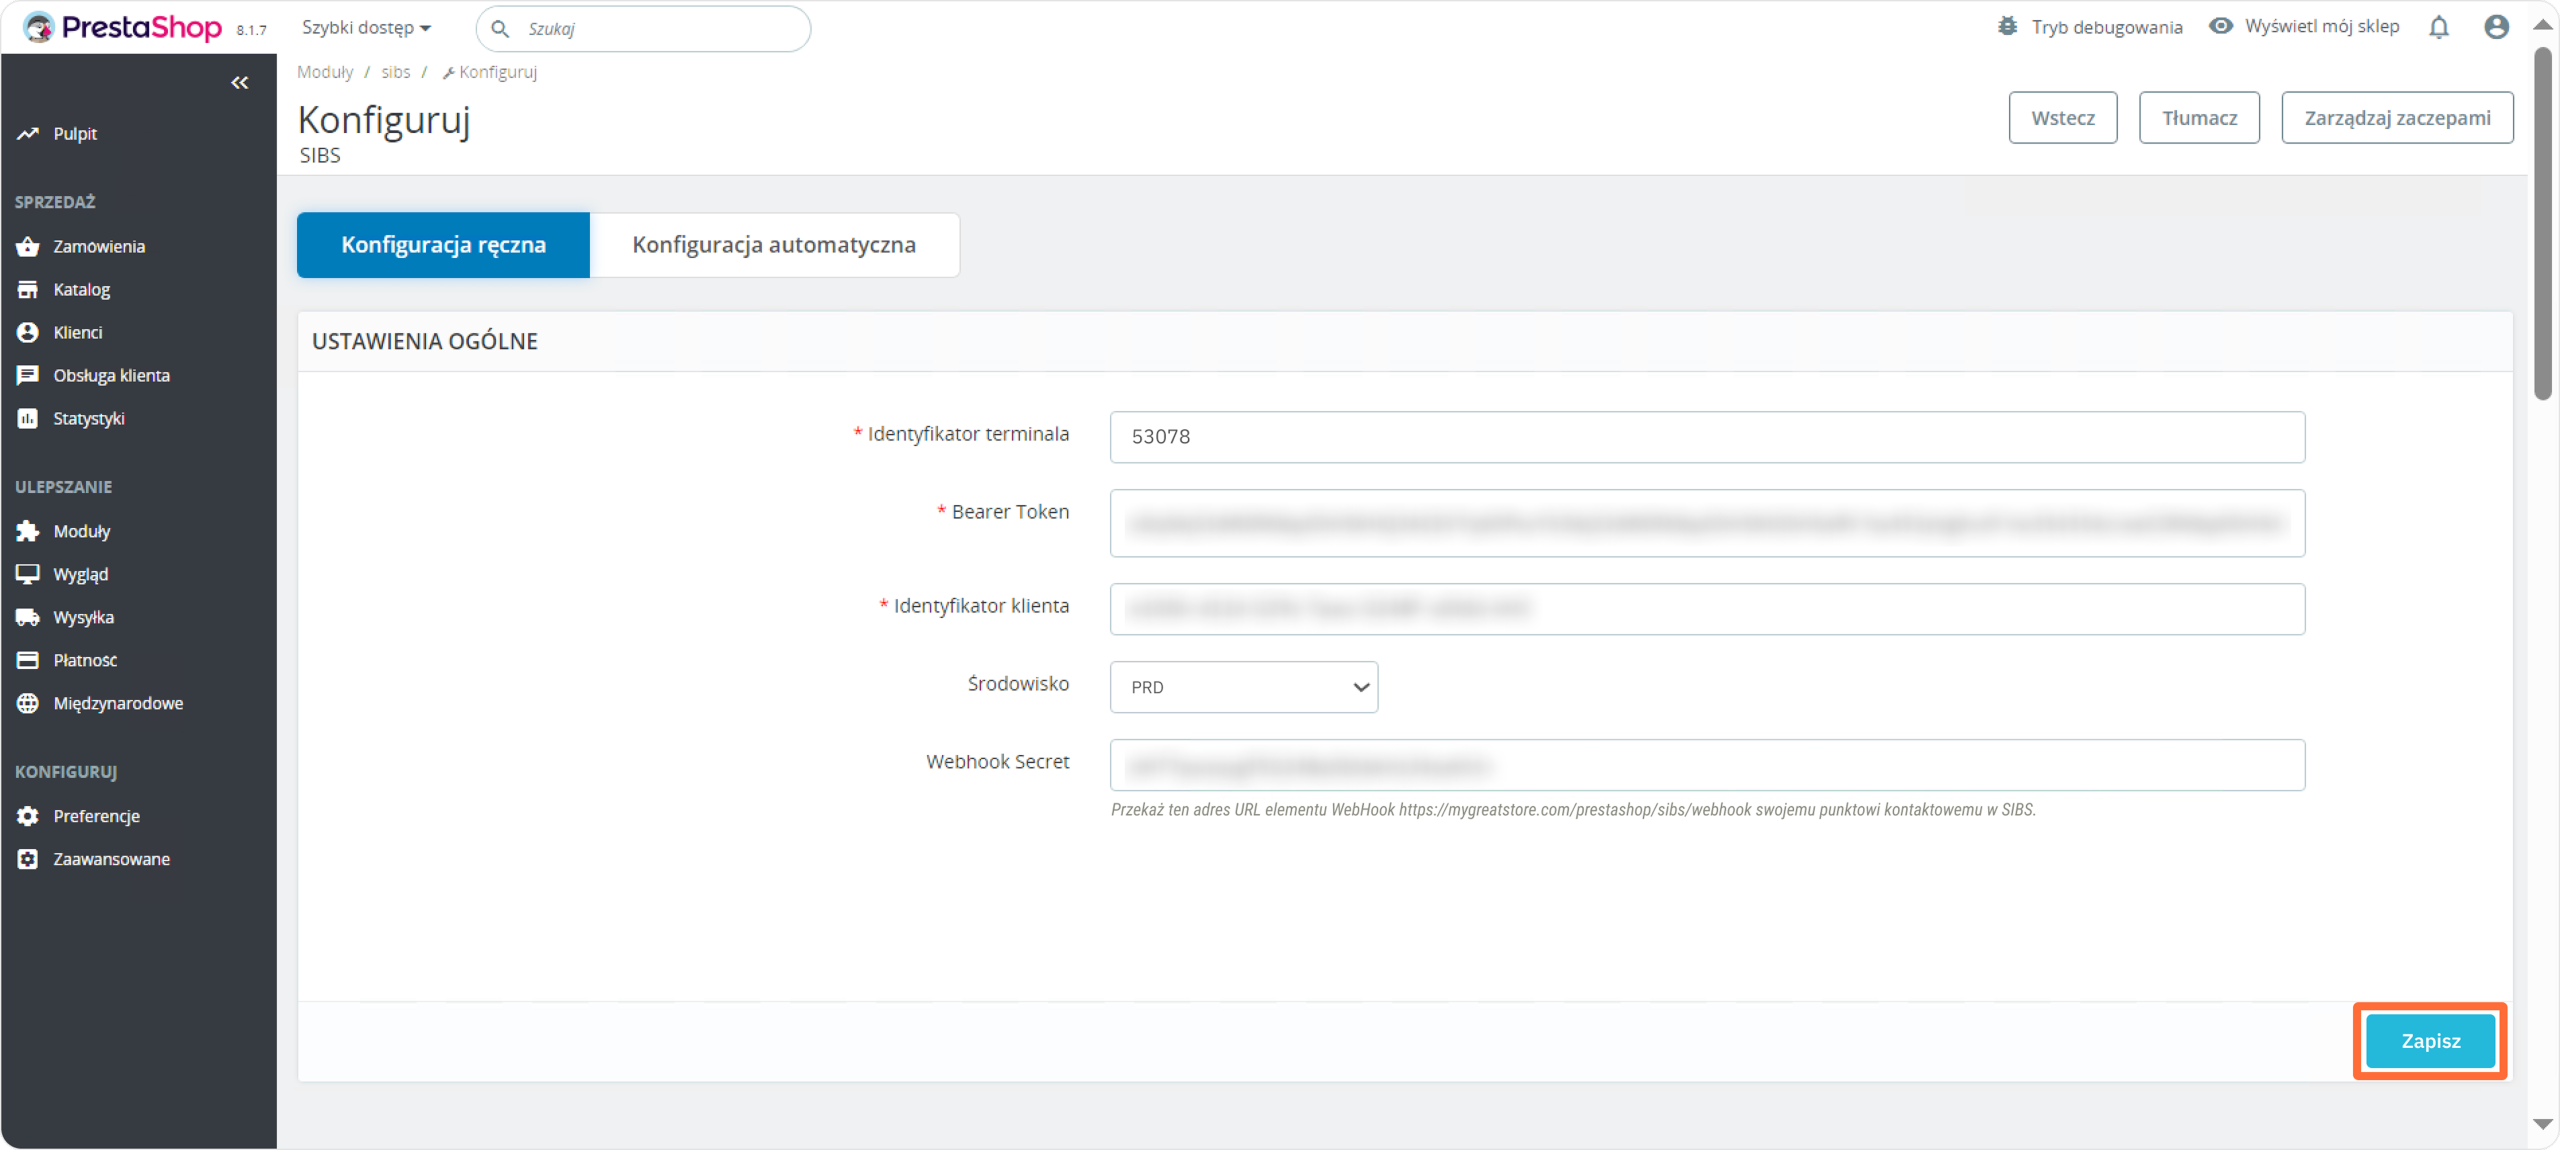Click the Identyfikator terminala input field

[x=1706, y=437]
